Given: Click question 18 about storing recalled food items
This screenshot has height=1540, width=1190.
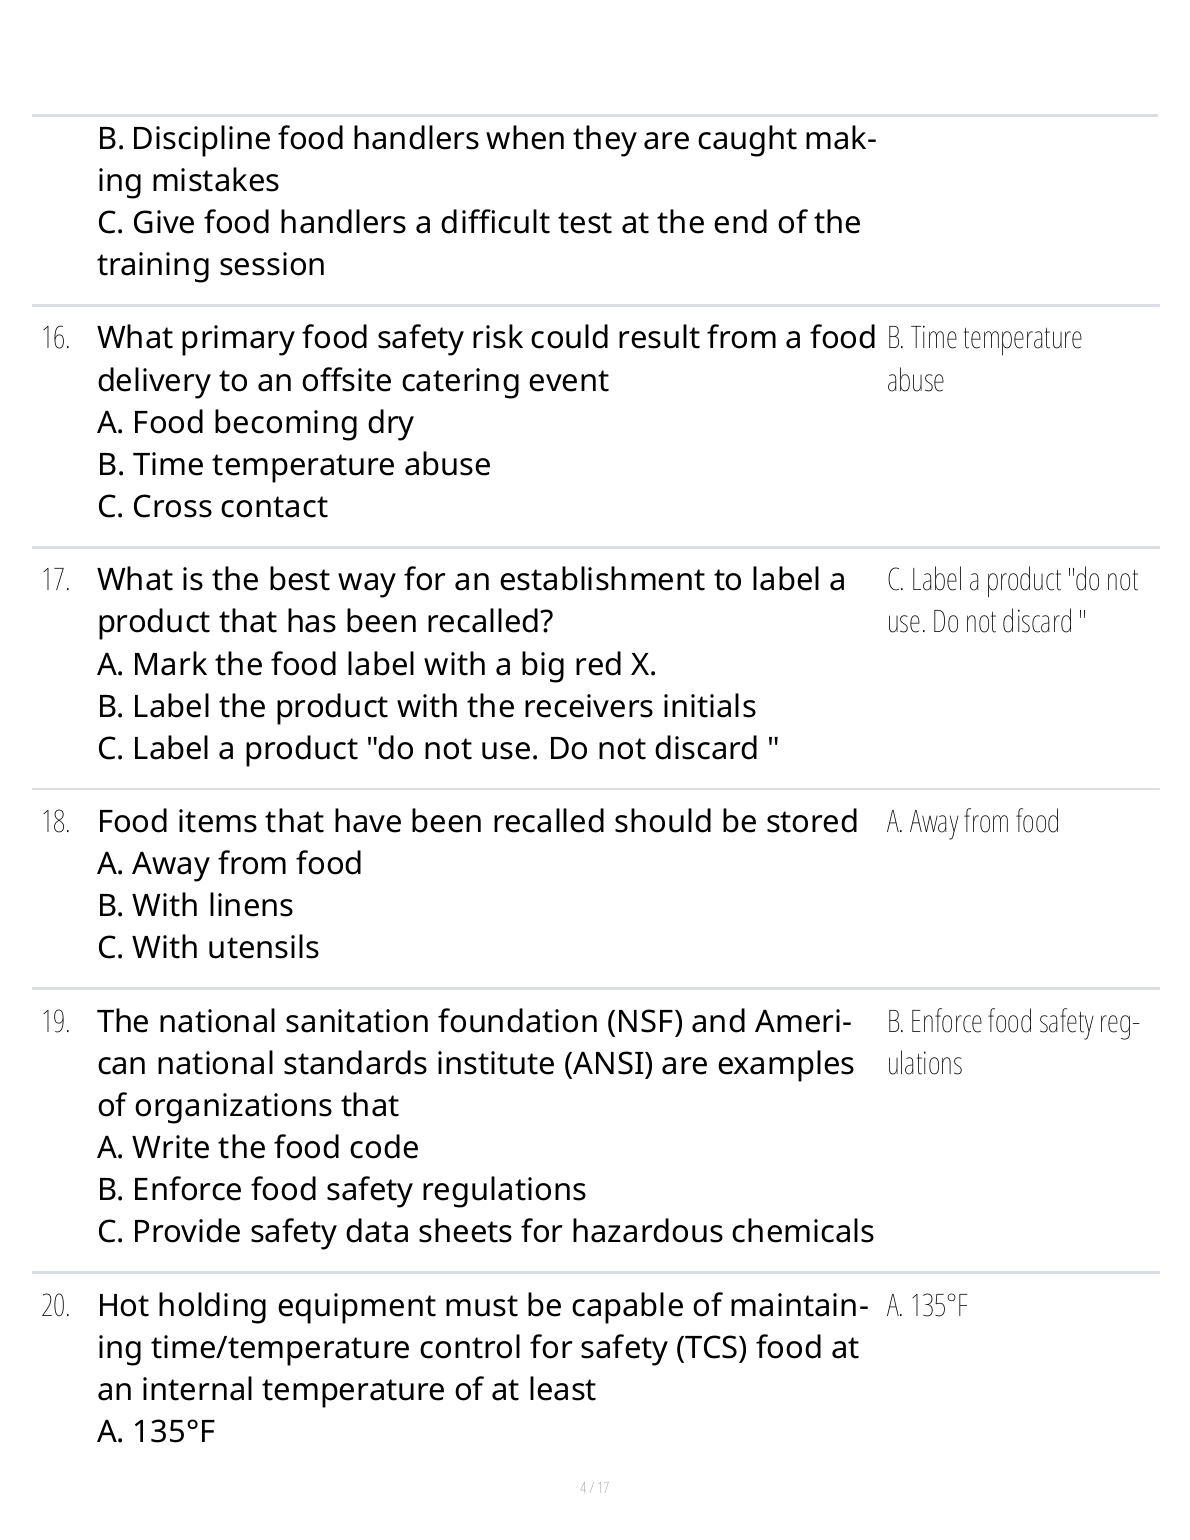Looking at the screenshot, I should point(477,822).
